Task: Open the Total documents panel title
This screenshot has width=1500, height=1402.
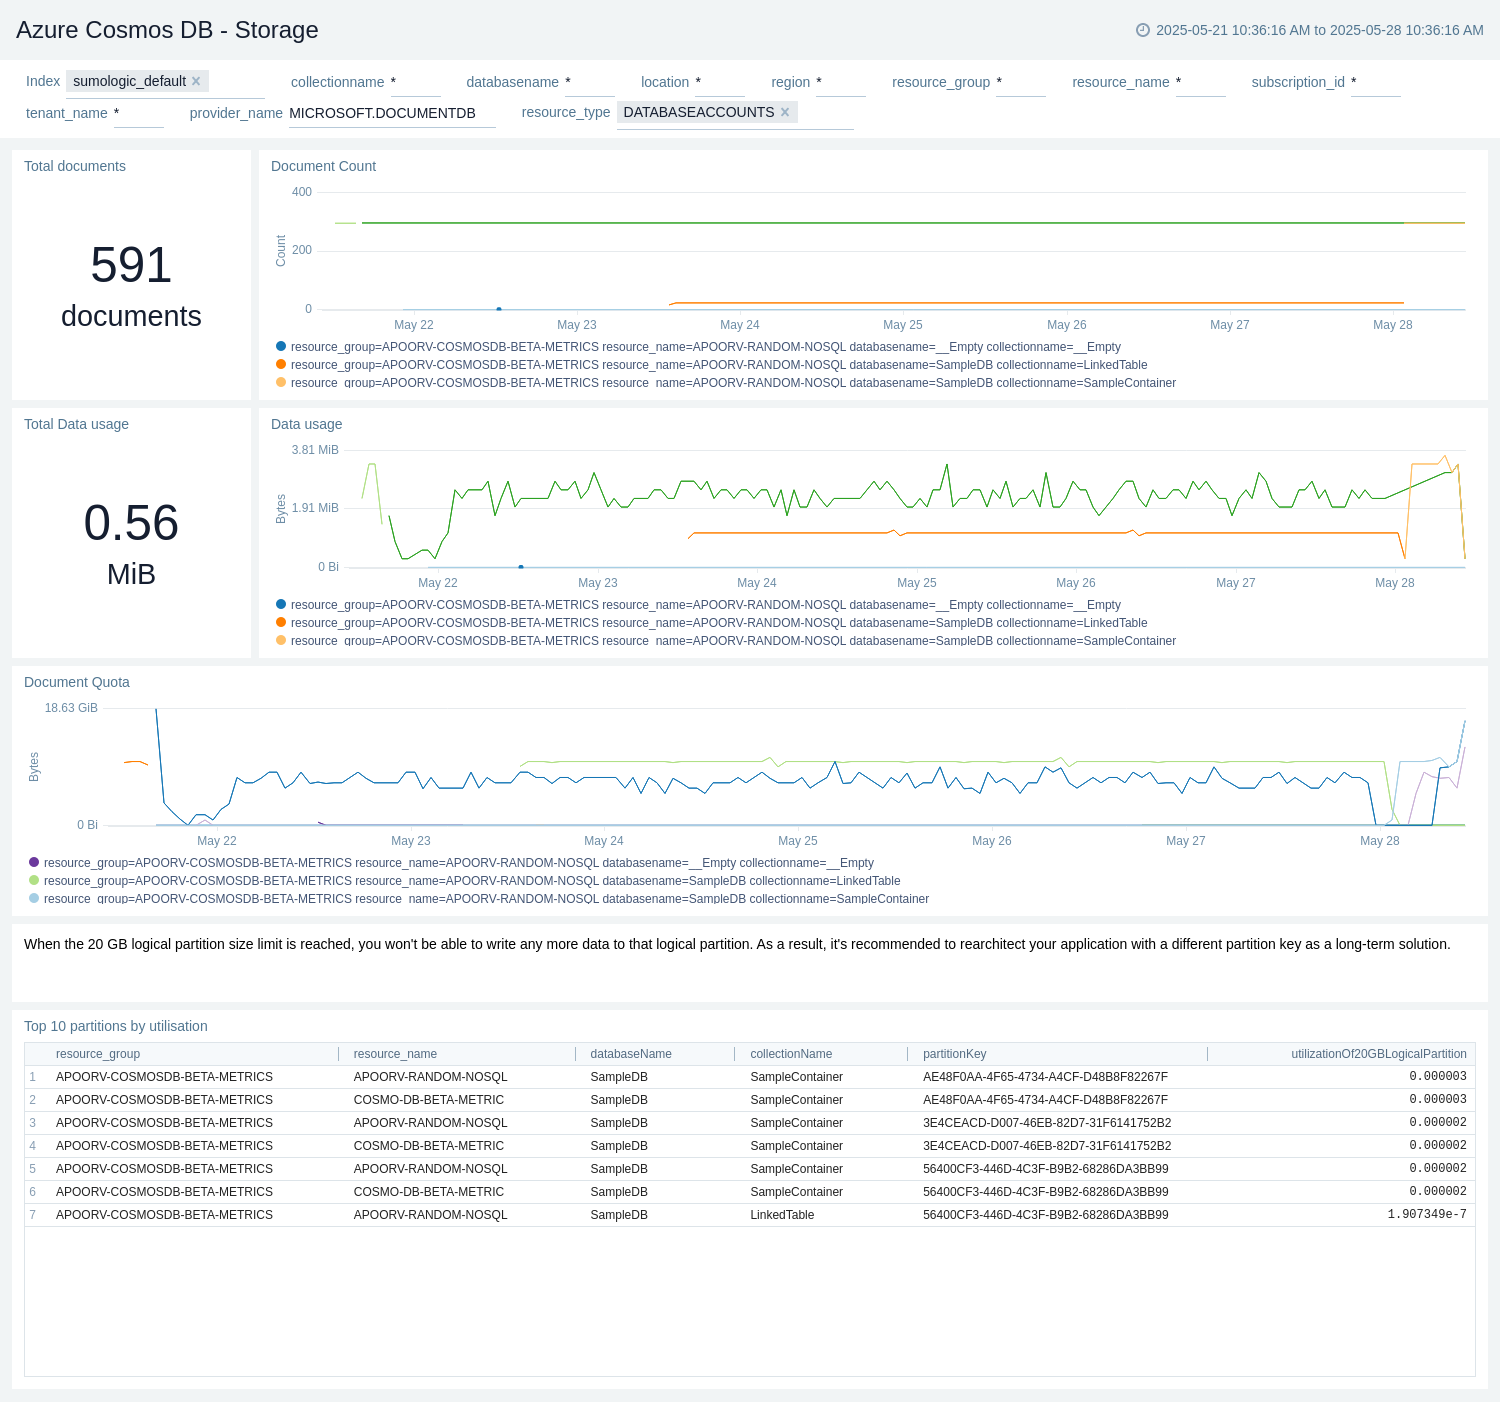Action: point(75,166)
